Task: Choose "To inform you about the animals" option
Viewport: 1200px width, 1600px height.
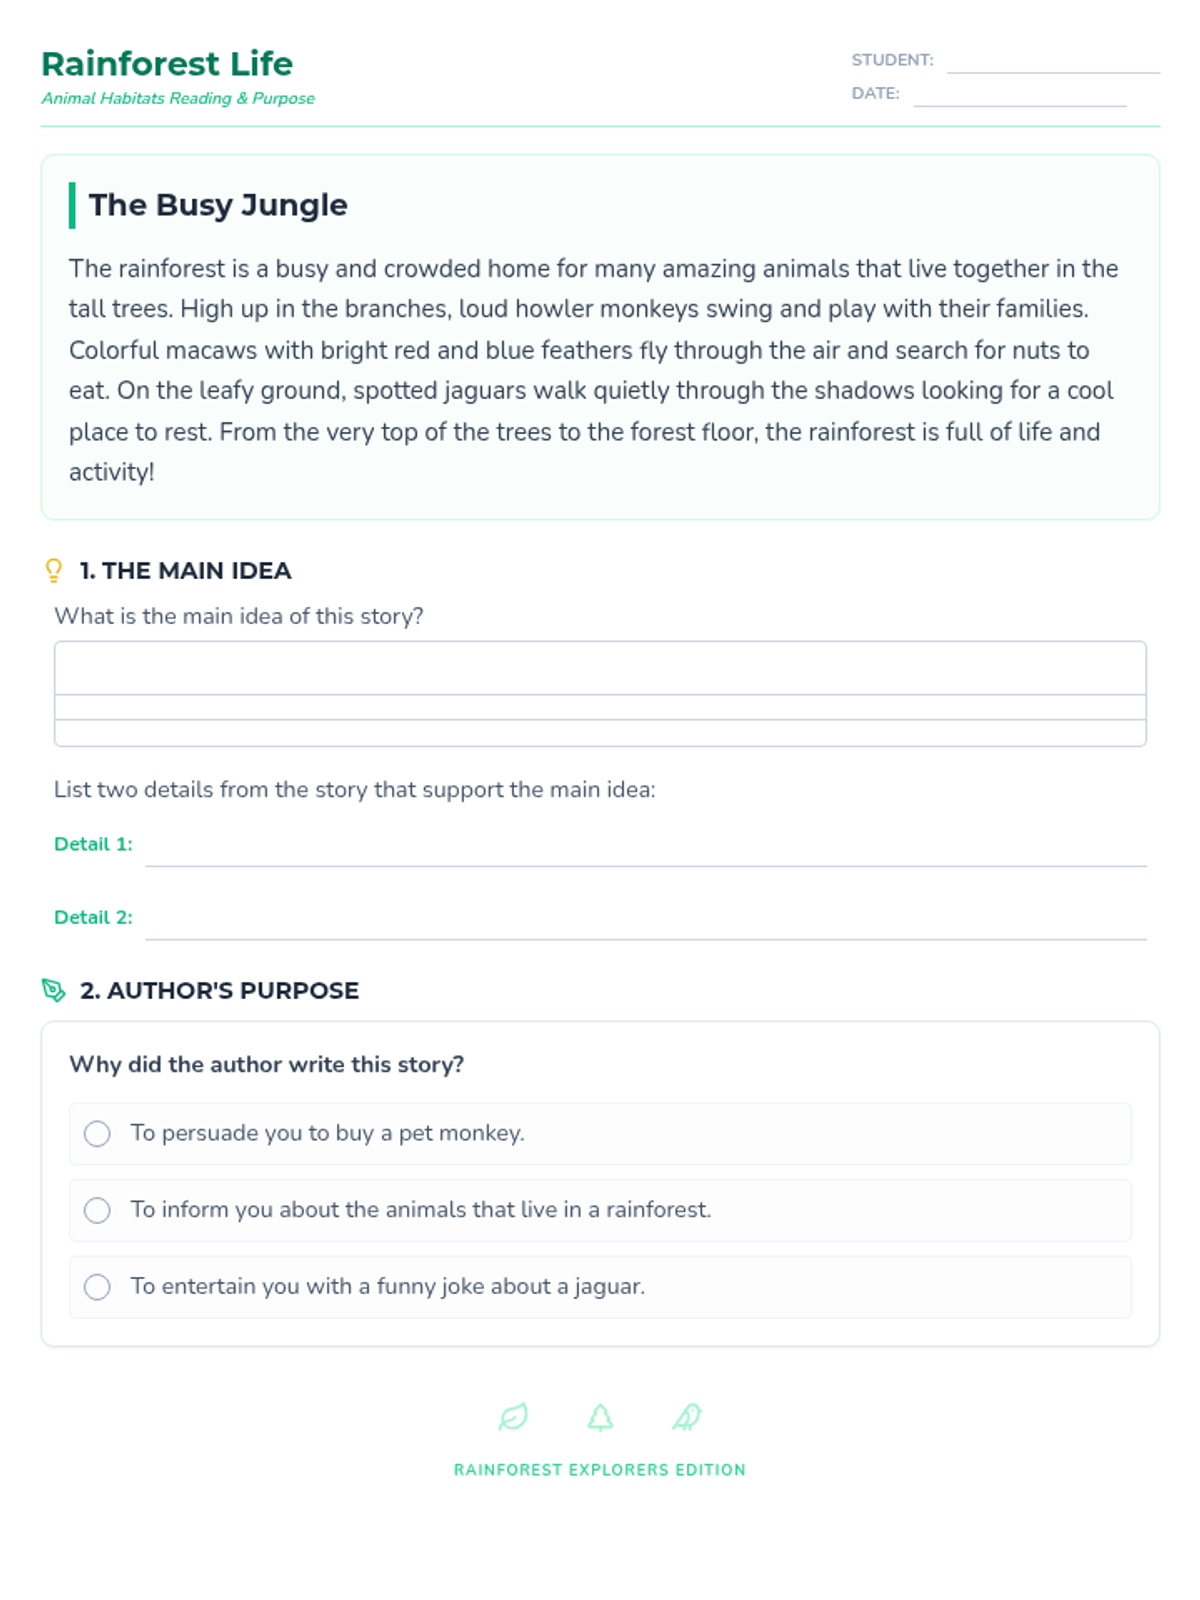Action: click(97, 1210)
